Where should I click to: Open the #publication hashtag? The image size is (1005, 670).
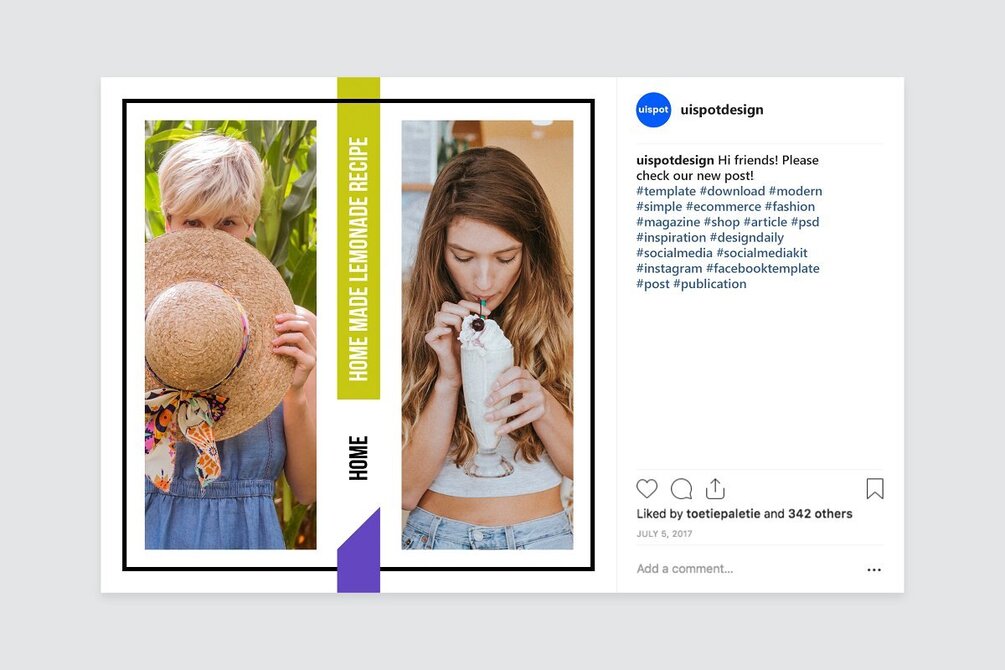pyautogui.click(x=710, y=284)
